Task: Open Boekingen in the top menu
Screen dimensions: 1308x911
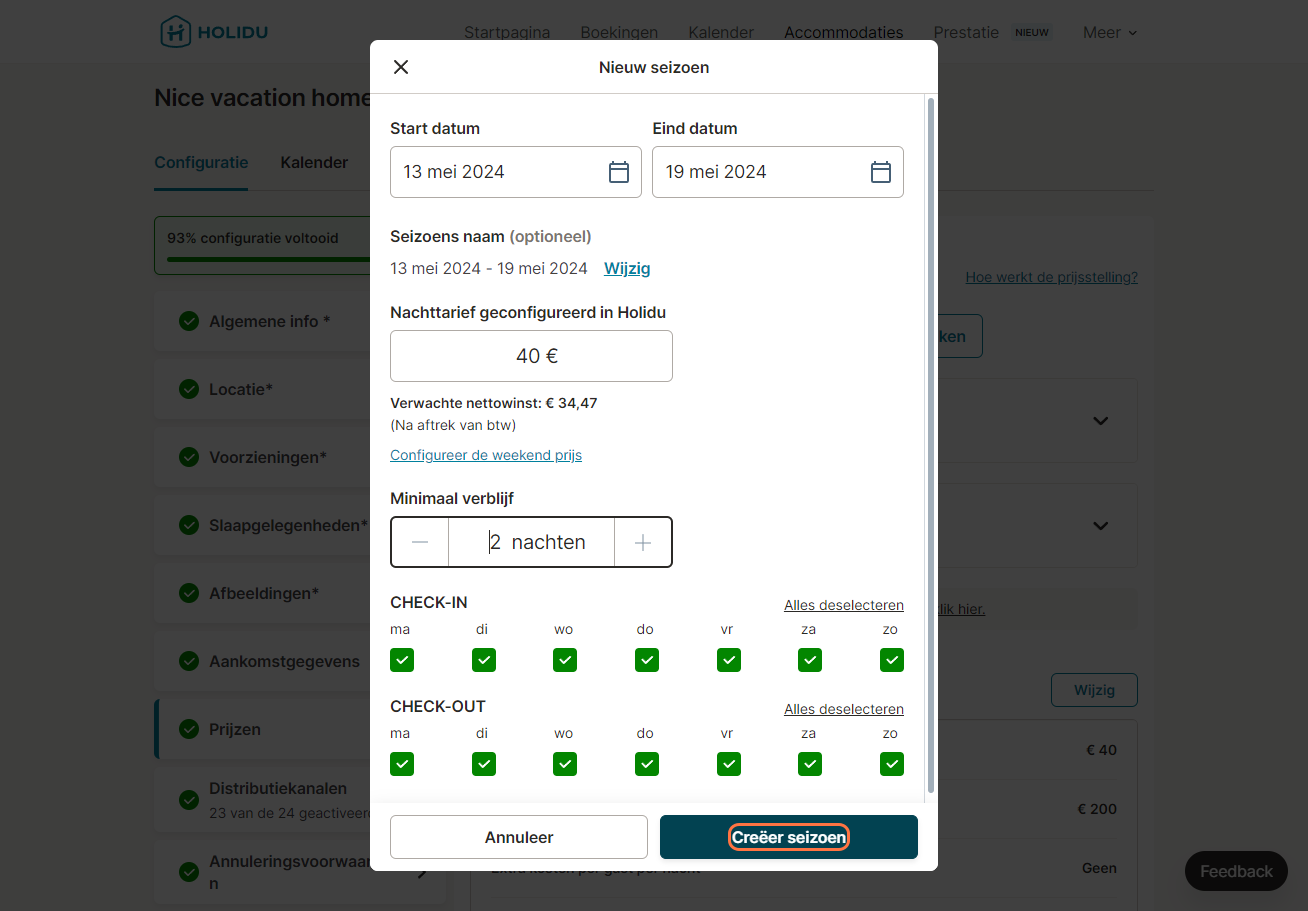Action: pyautogui.click(x=619, y=32)
